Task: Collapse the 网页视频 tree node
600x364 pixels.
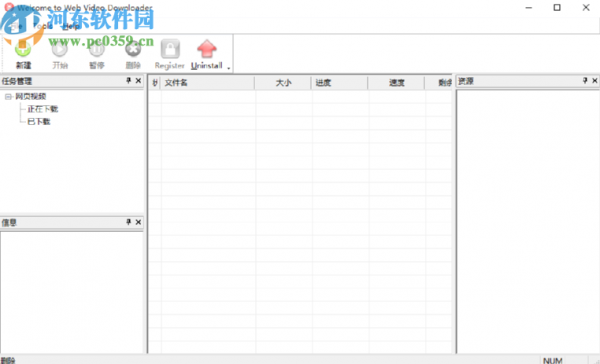Action: 8,96
